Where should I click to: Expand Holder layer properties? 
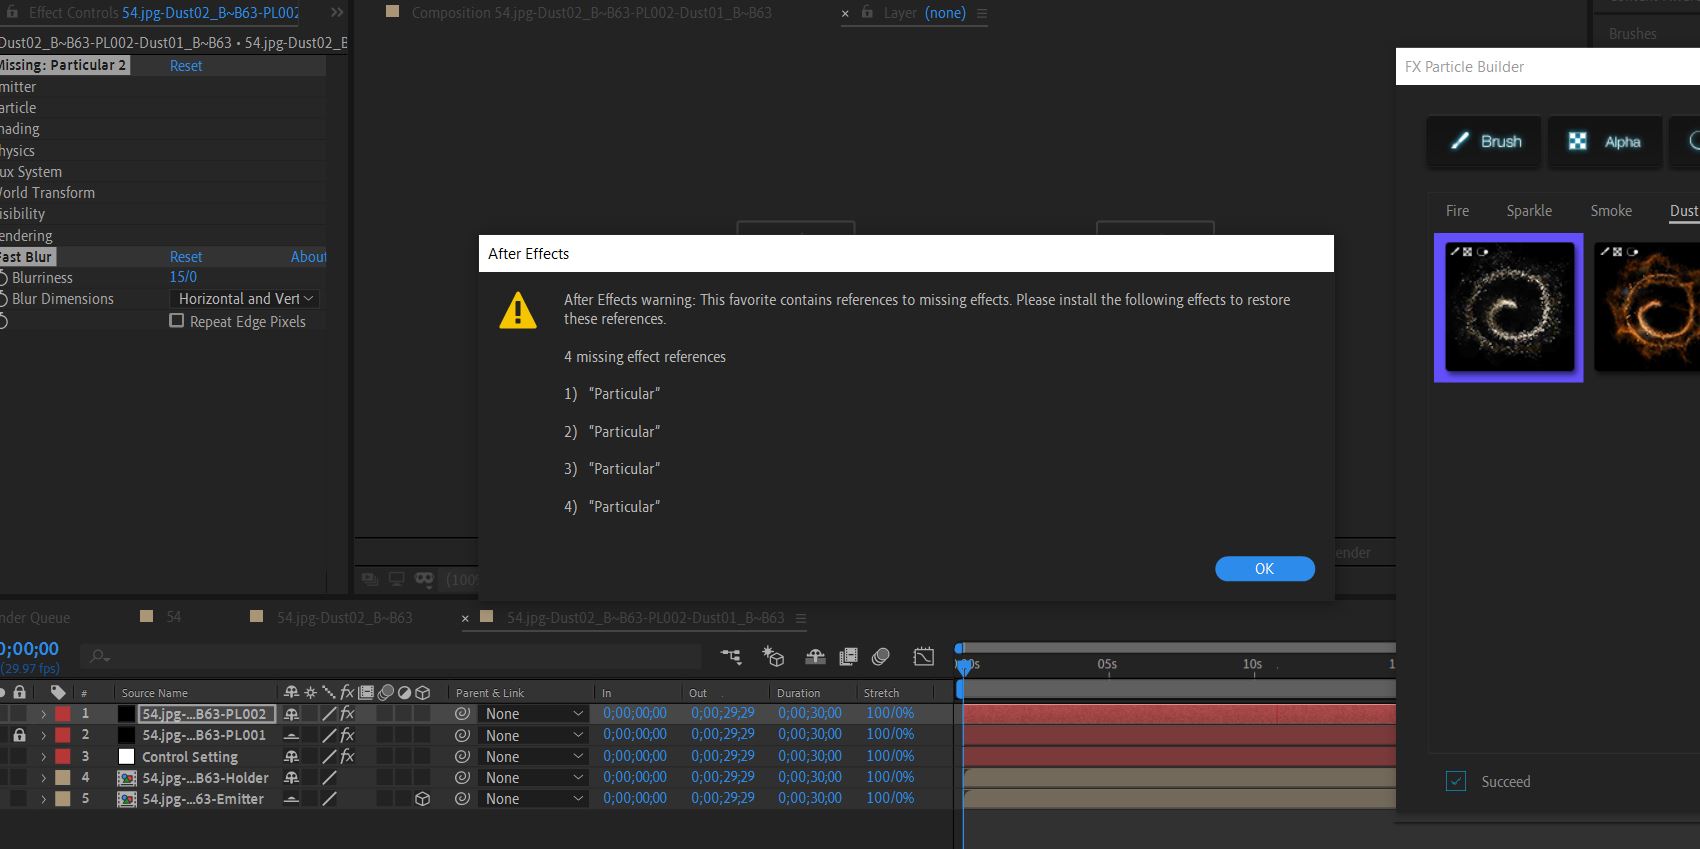click(x=43, y=778)
